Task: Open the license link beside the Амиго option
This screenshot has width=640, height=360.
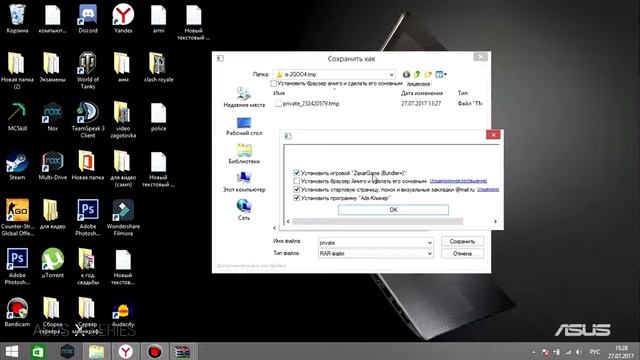Action: pyautogui.click(x=458, y=181)
